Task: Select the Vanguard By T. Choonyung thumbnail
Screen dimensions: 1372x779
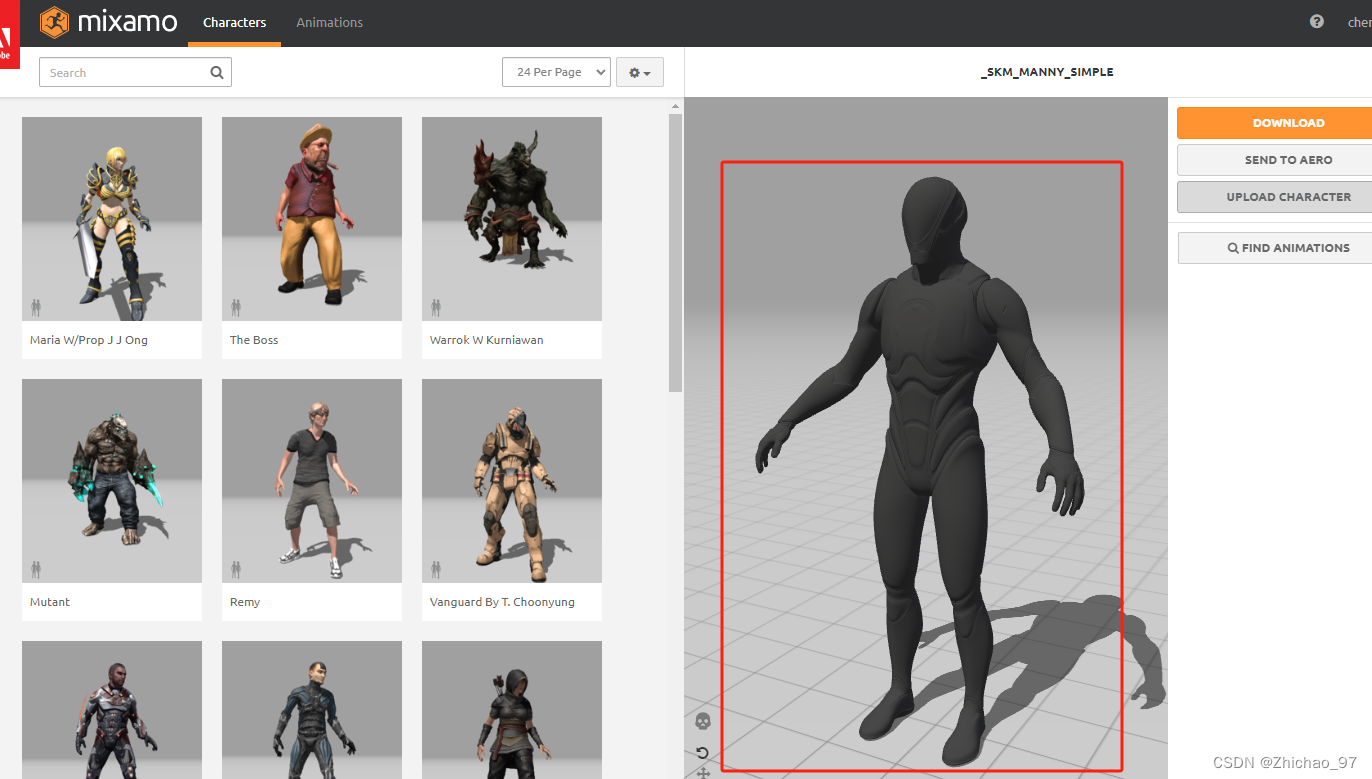Action: (x=512, y=481)
